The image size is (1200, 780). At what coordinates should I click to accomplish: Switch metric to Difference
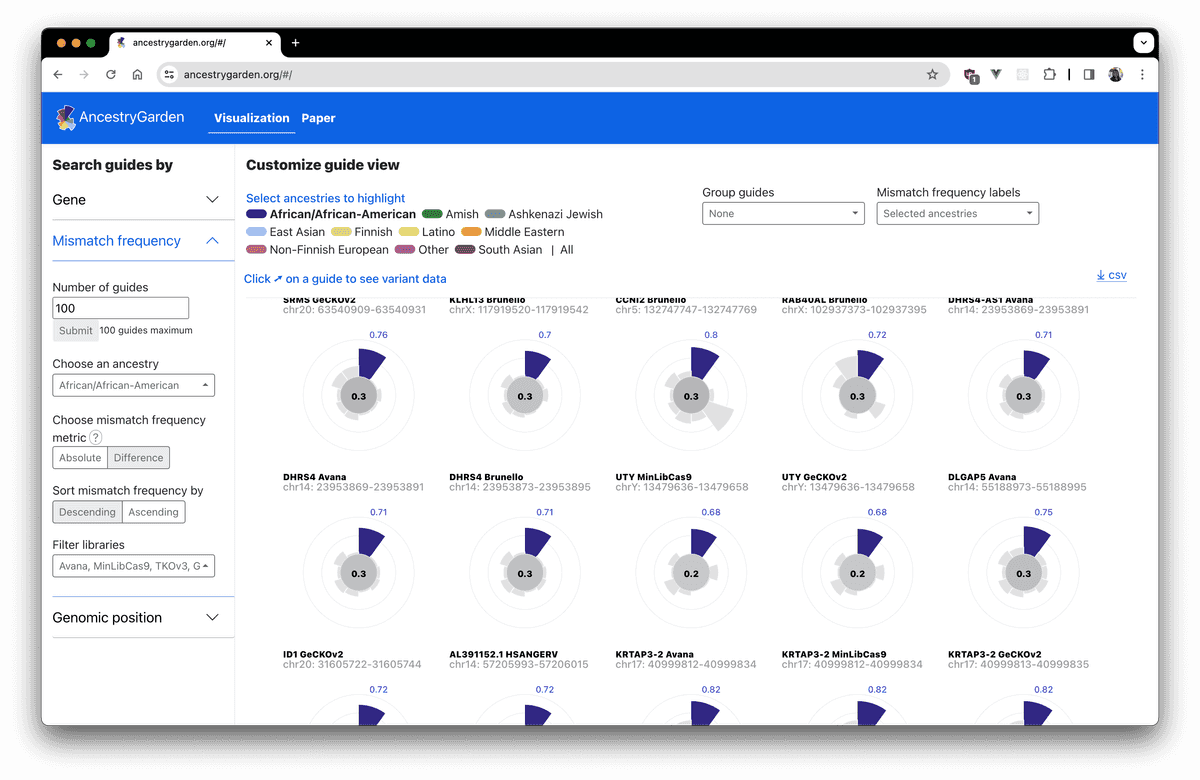pyautogui.click(x=138, y=458)
